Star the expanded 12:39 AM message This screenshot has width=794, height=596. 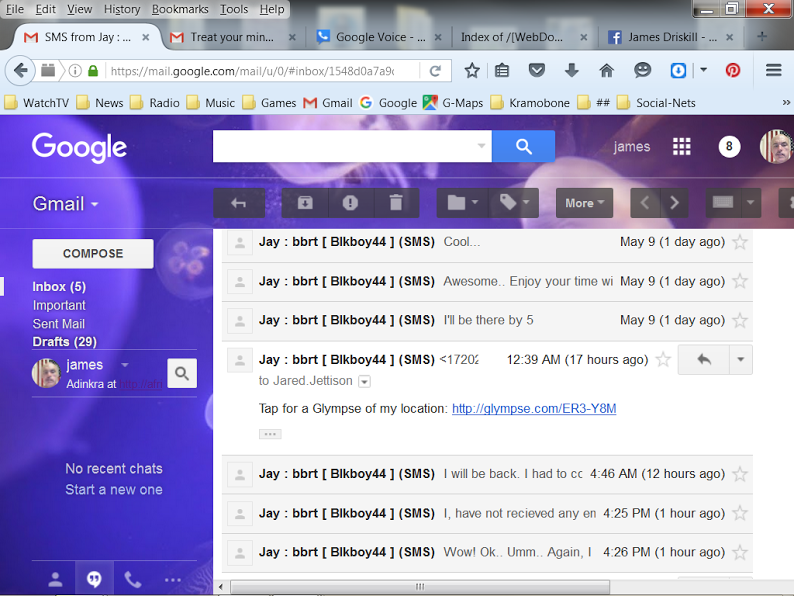(663, 360)
